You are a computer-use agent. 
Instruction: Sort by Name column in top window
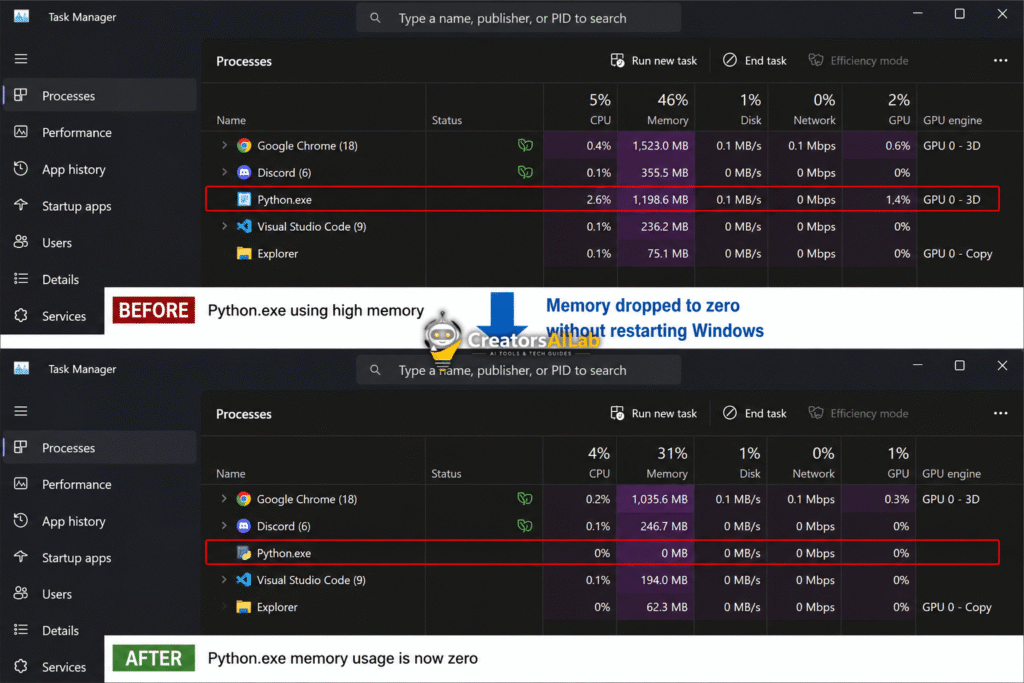coord(231,120)
